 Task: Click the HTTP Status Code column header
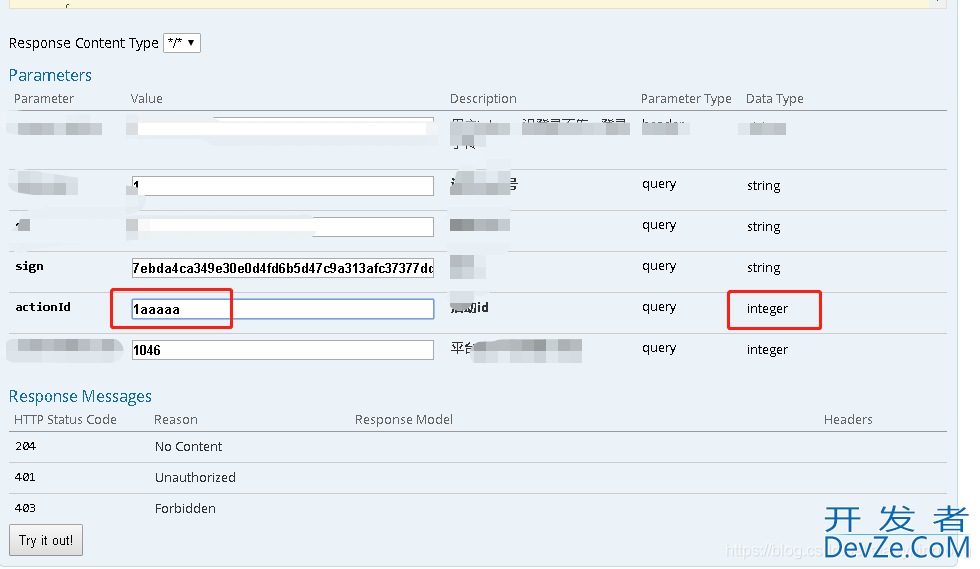(65, 420)
